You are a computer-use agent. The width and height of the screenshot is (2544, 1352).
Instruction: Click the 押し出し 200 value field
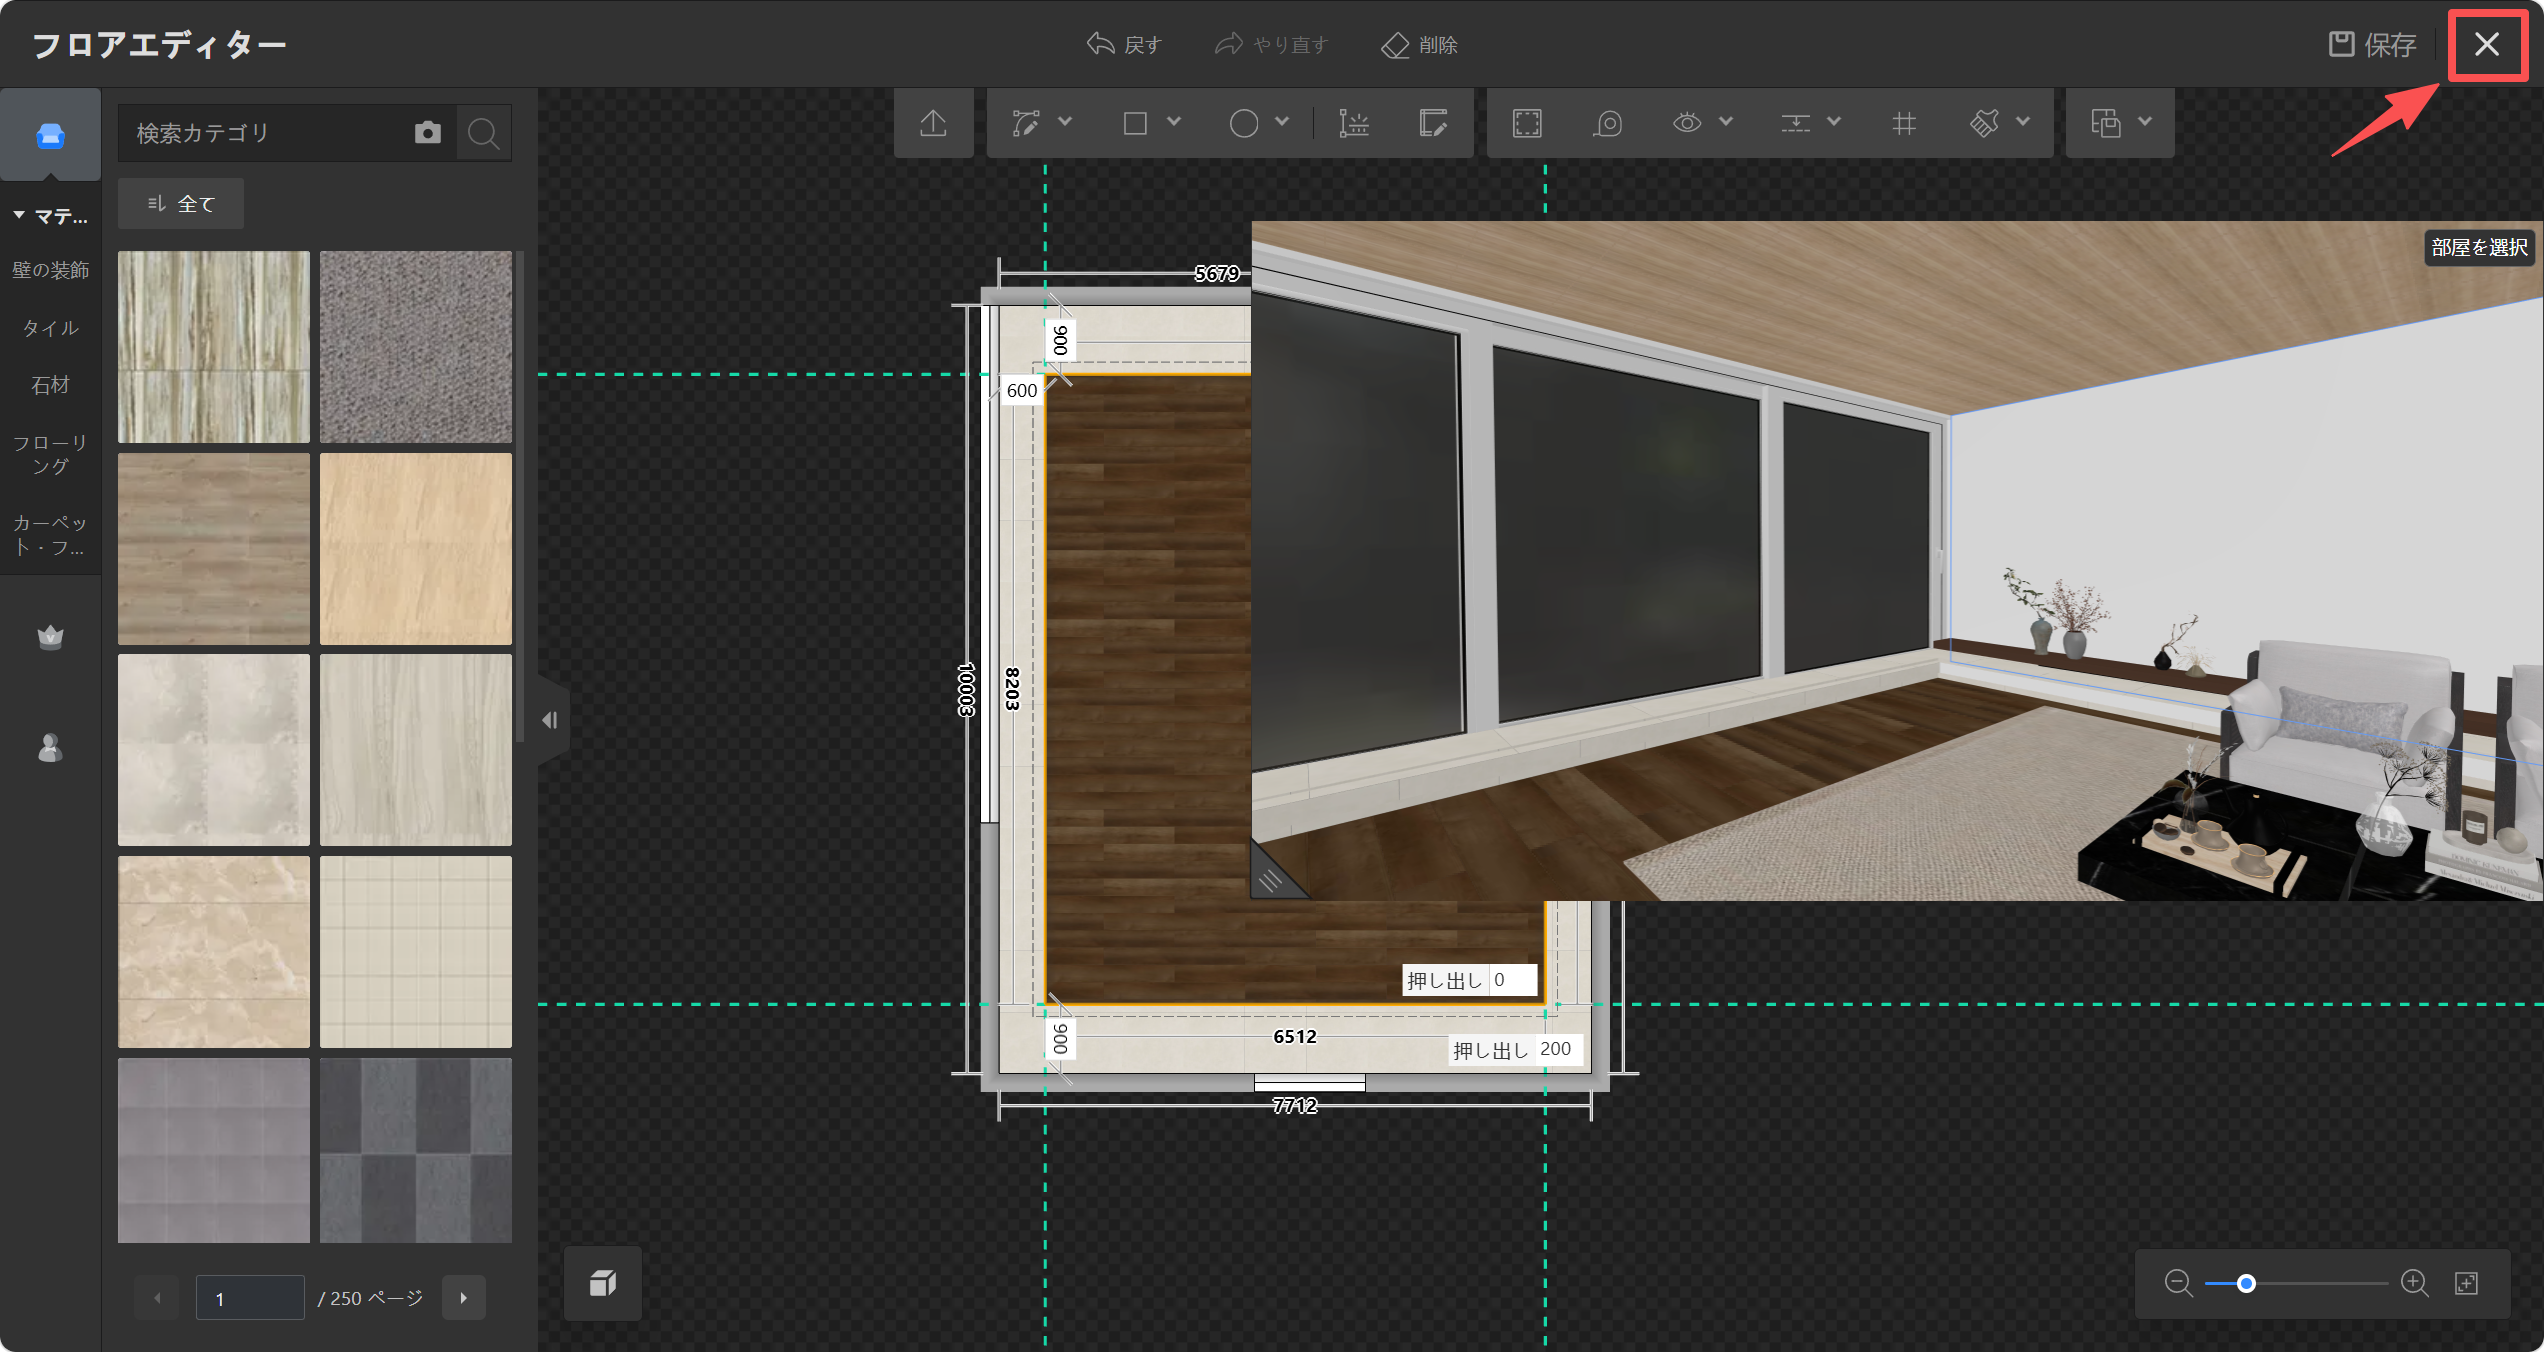(x=1558, y=1049)
